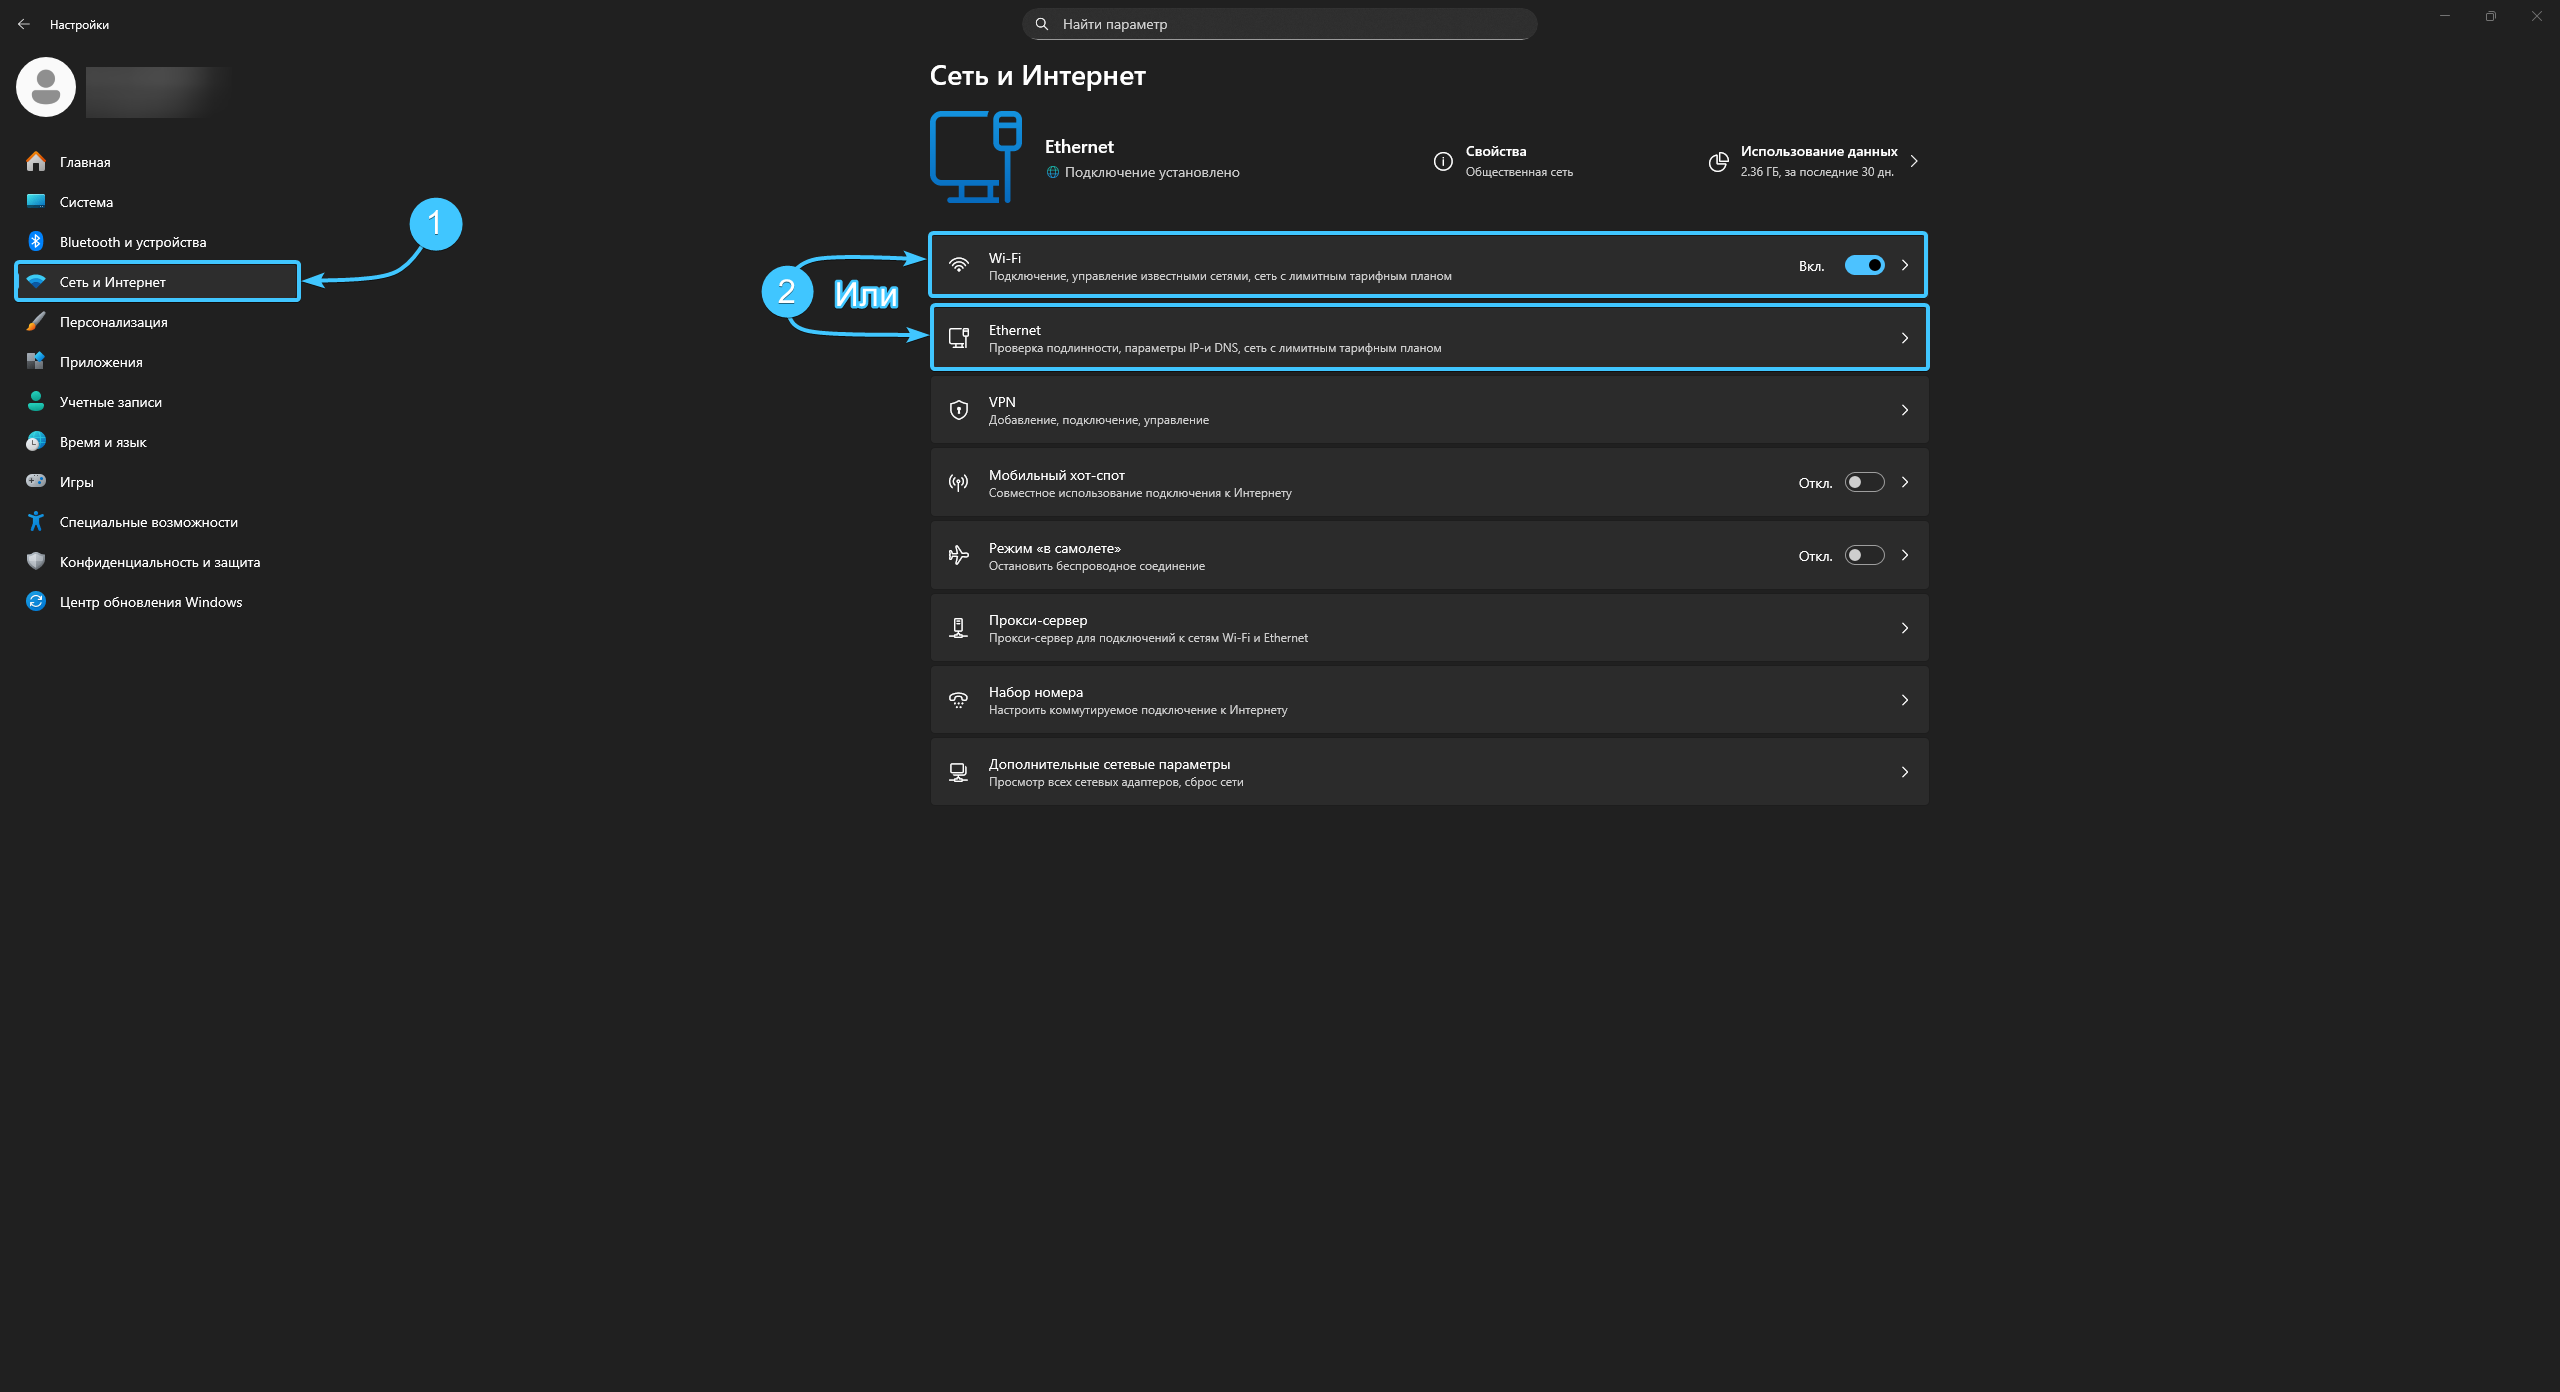
Task: Select Центр обновления Windows in sidebar
Action: (x=150, y=602)
